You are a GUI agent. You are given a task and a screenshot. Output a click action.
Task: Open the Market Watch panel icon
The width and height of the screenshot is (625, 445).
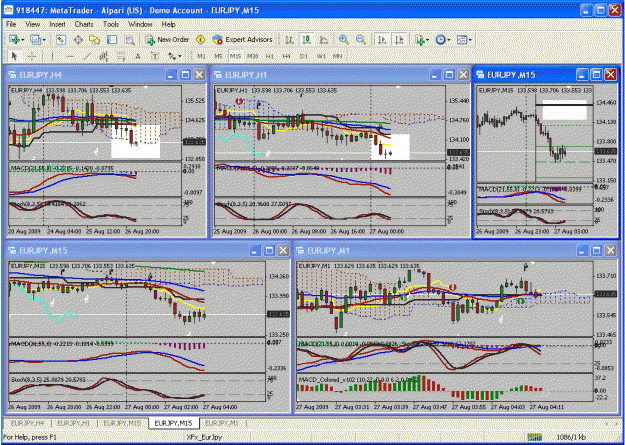tap(61, 39)
